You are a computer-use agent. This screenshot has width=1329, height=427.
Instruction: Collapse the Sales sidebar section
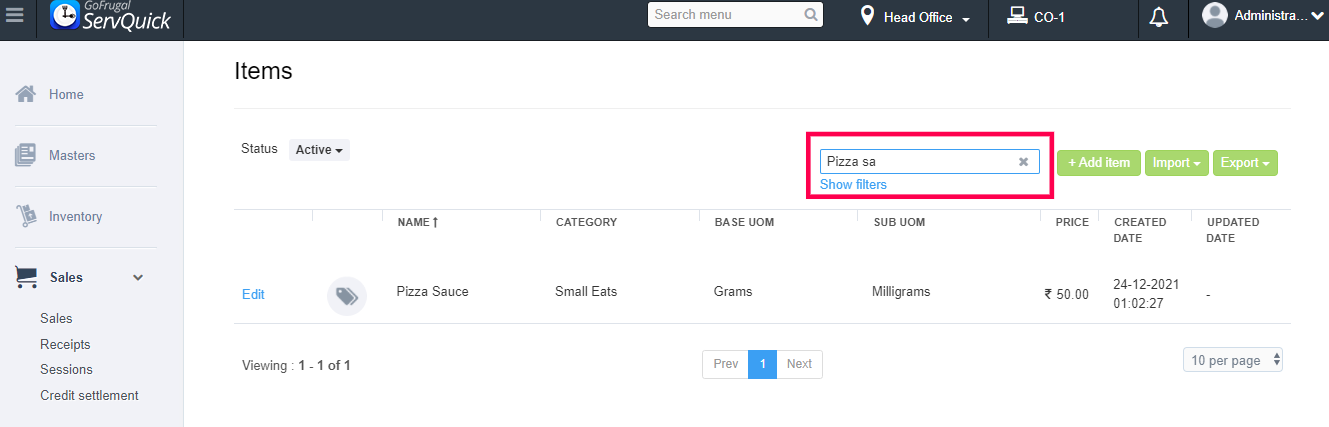[138, 277]
